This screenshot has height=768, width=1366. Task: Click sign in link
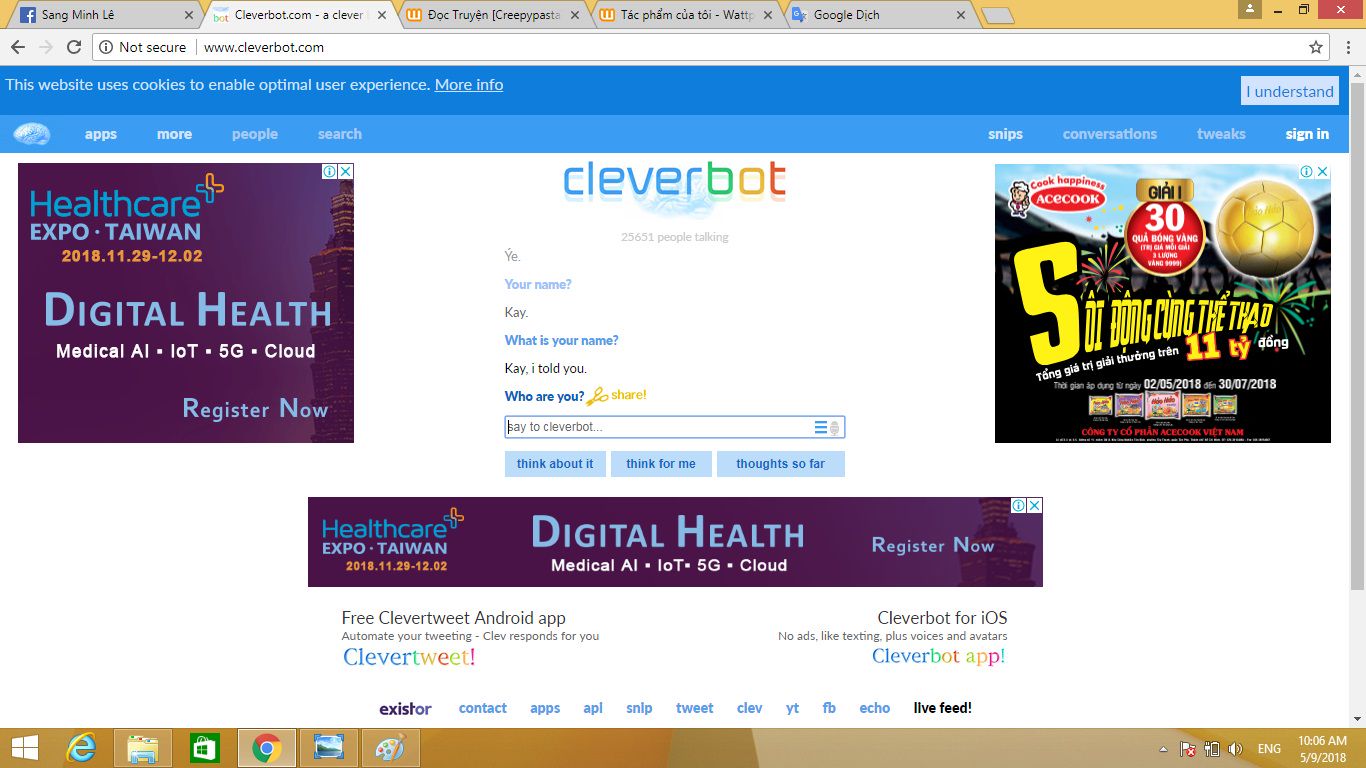pyautogui.click(x=1307, y=134)
